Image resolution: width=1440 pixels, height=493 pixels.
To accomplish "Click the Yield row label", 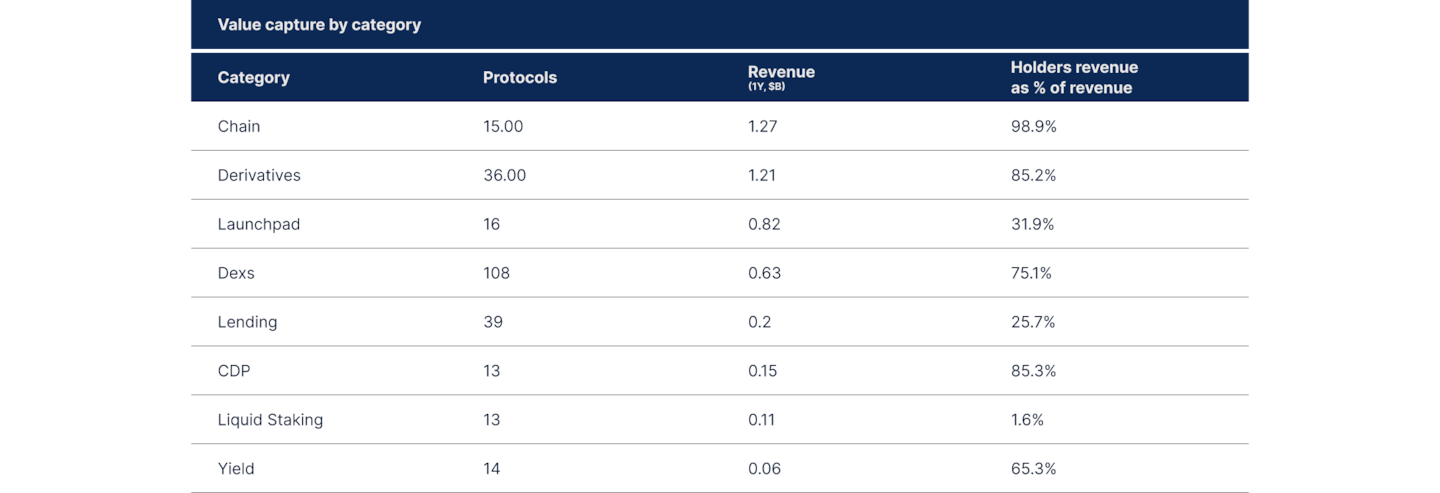I will pos(236,469).
